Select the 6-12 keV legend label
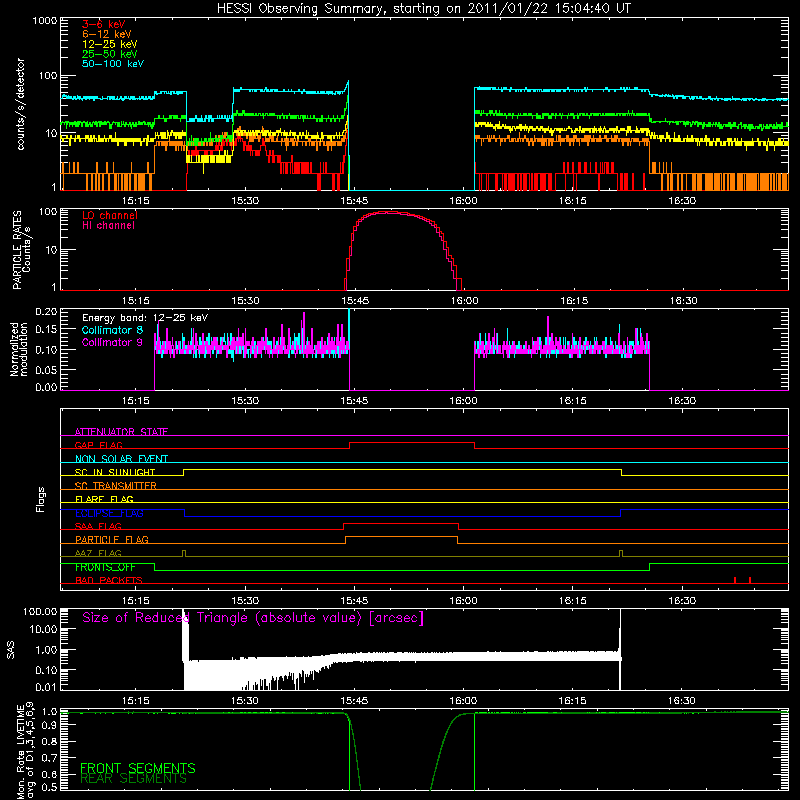Screen dimensions: 800x800 (x=107, y=34)
